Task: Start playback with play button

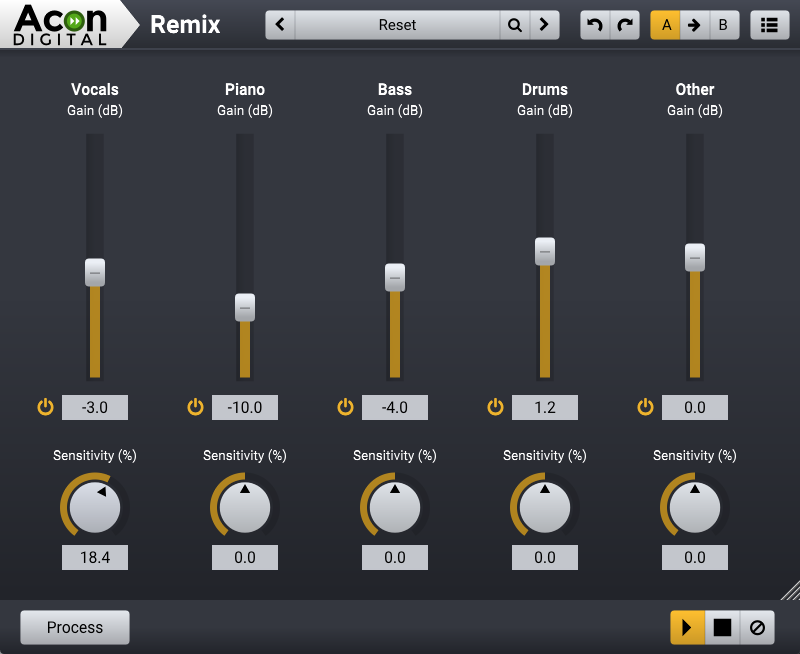Action: [x=687, y=627]
